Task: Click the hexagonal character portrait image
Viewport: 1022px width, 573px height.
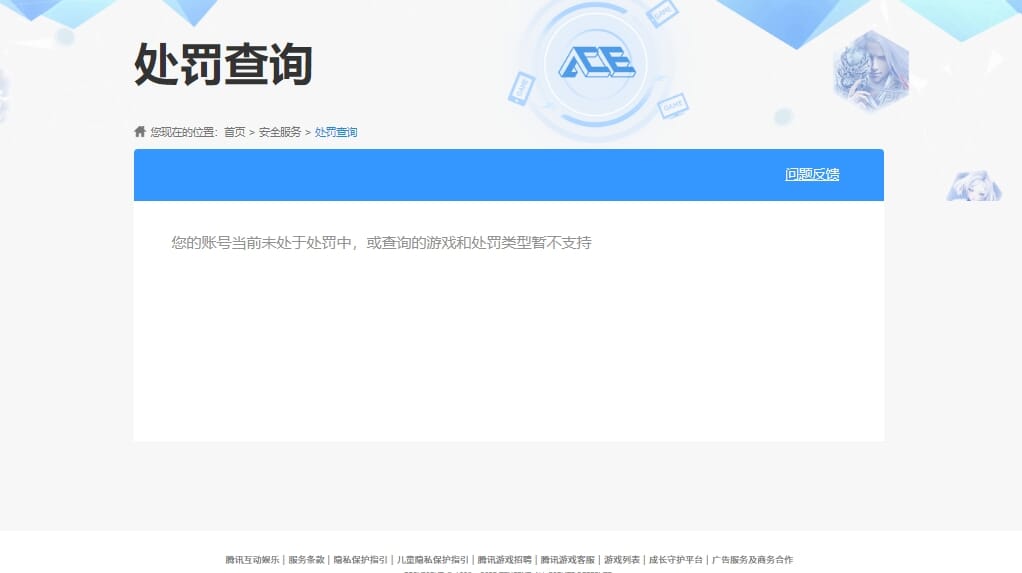Action: (871, 71)
